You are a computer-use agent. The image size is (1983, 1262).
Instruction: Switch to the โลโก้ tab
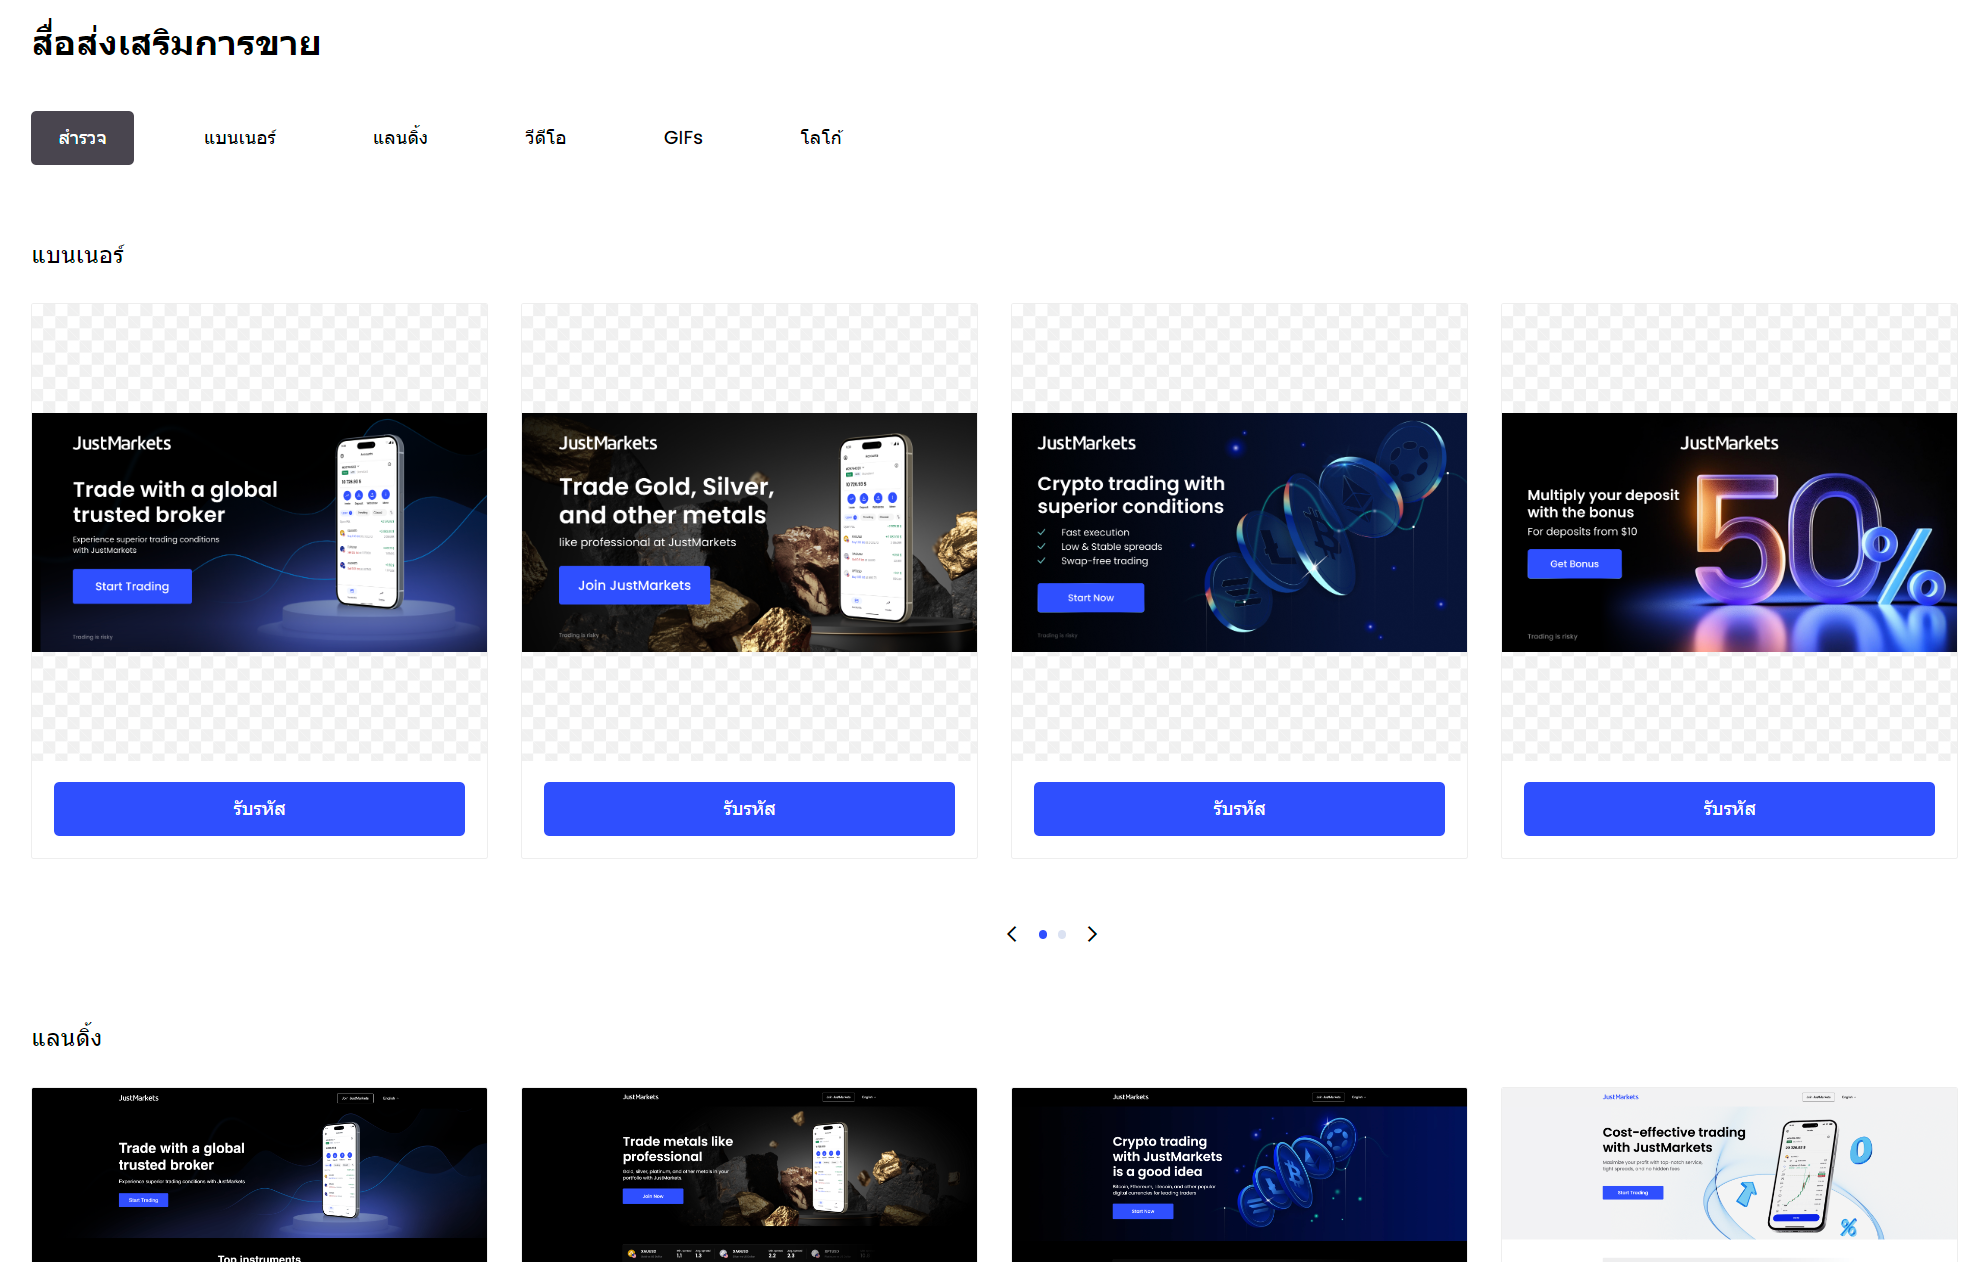coord(821,138)
